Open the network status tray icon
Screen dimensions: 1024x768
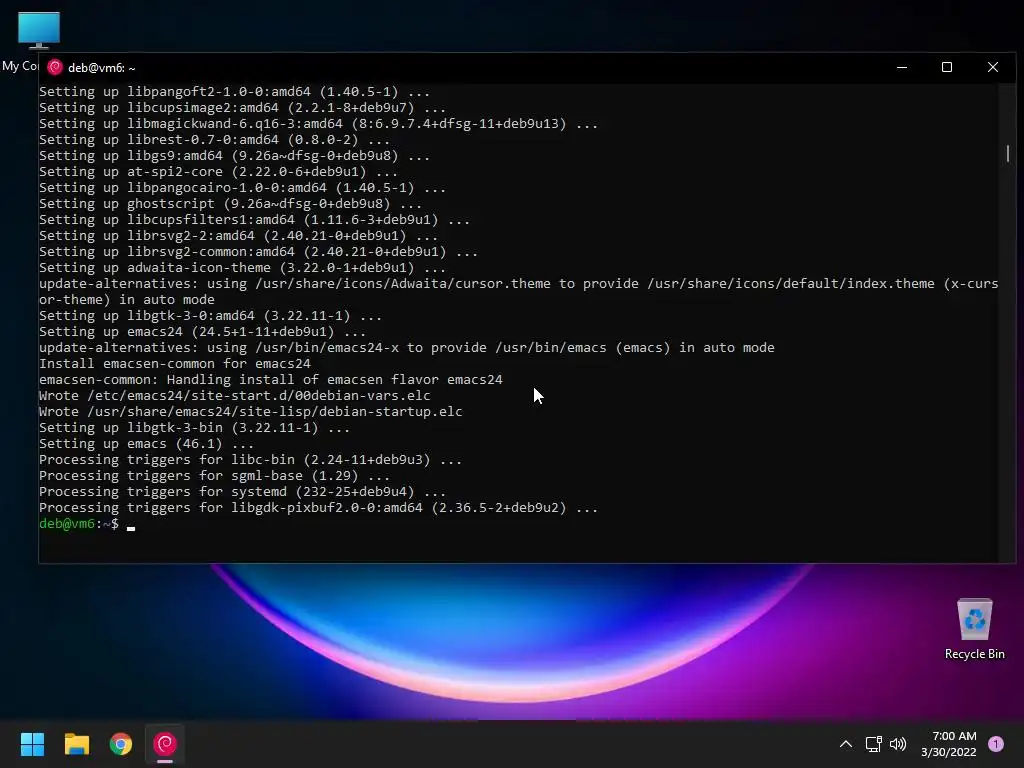(x=873, y=744)
